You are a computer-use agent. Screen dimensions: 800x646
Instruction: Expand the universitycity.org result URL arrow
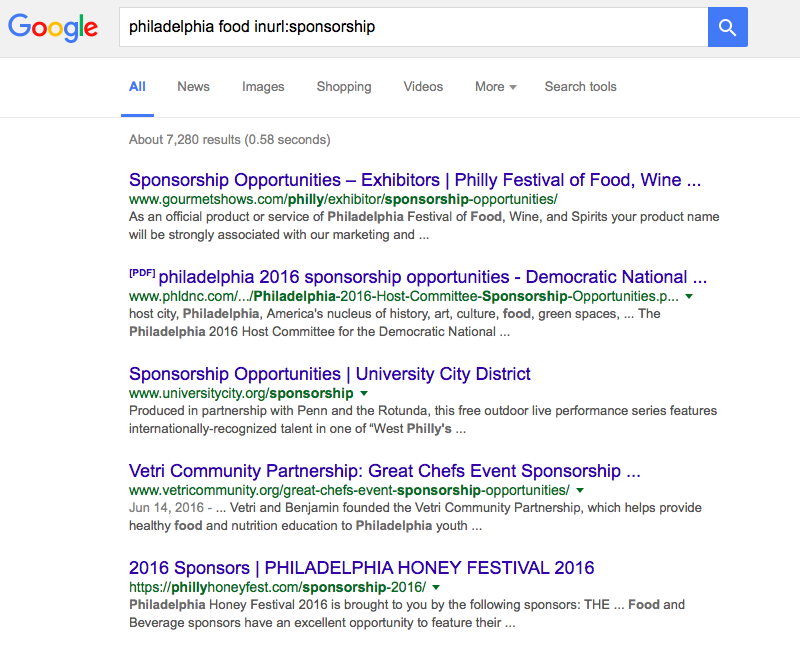click(364, 393)
